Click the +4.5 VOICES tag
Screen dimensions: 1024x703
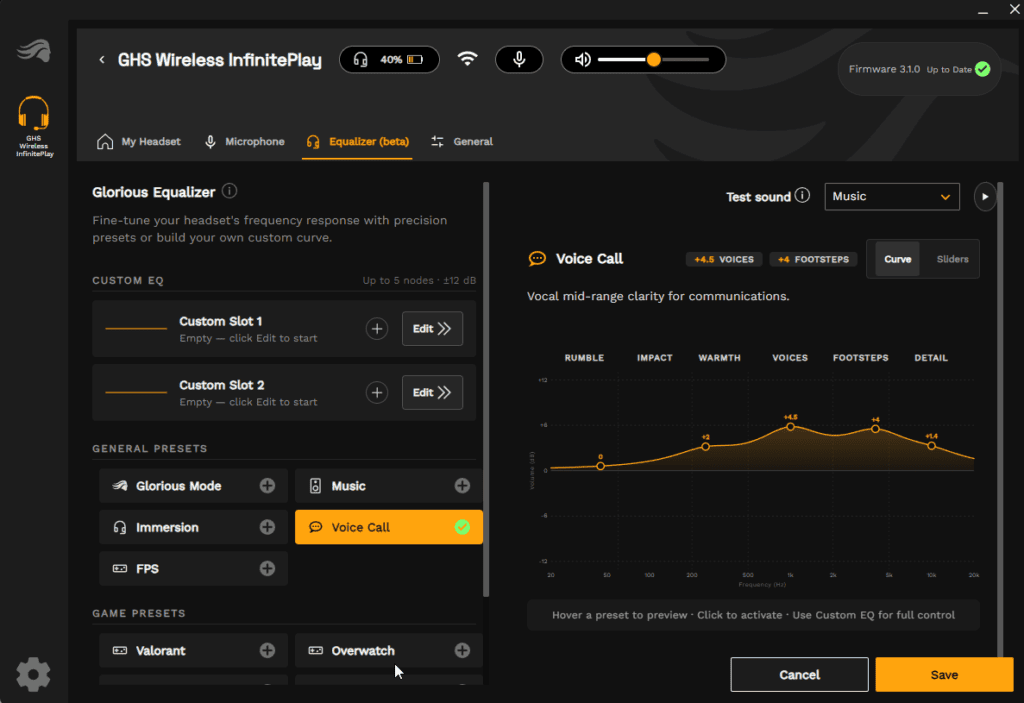724,259
